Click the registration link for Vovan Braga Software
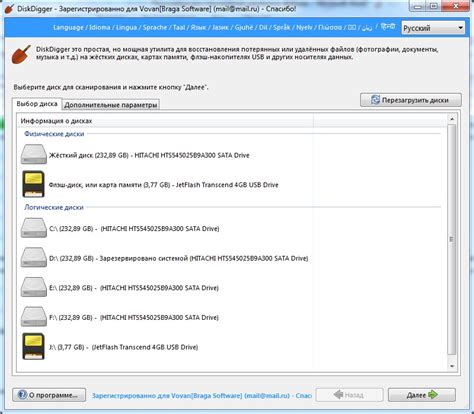The image size is (474, 414). pos(202,396)
